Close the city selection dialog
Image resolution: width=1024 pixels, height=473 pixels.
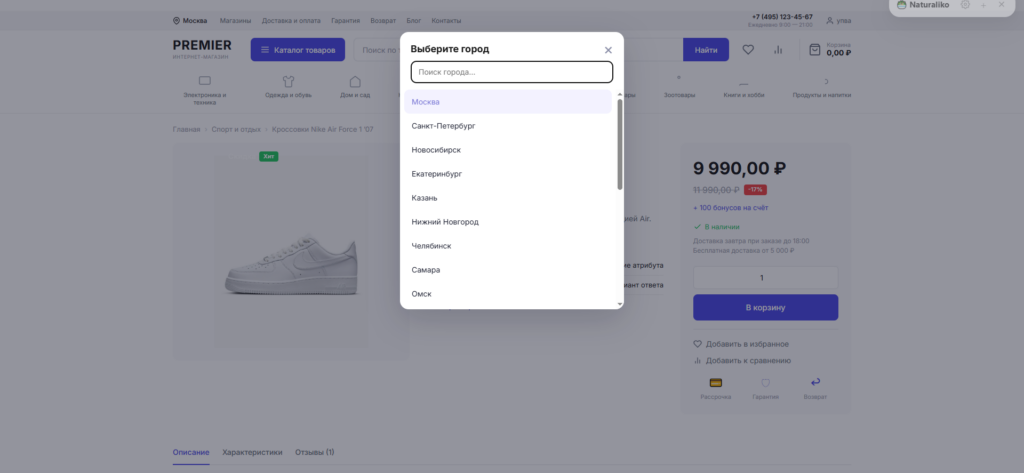tap(608, 50)
